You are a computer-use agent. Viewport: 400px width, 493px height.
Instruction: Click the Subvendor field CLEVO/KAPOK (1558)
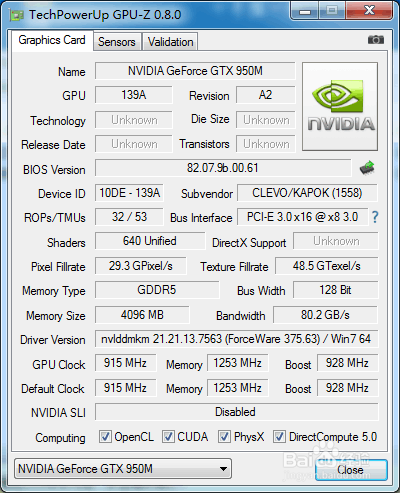[x=307, y=193]
